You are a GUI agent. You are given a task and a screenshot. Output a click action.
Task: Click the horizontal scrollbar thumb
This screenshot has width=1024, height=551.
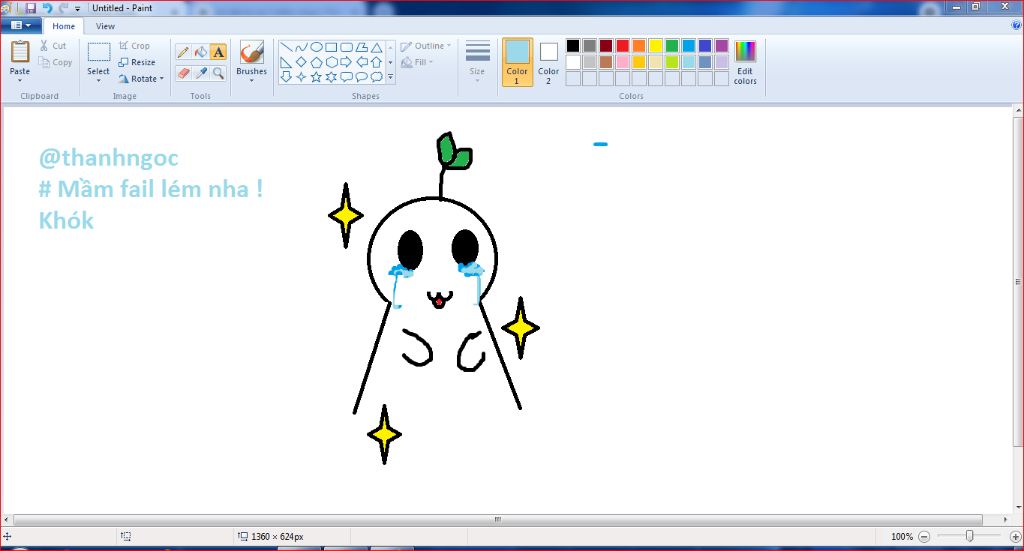point(498,520)
